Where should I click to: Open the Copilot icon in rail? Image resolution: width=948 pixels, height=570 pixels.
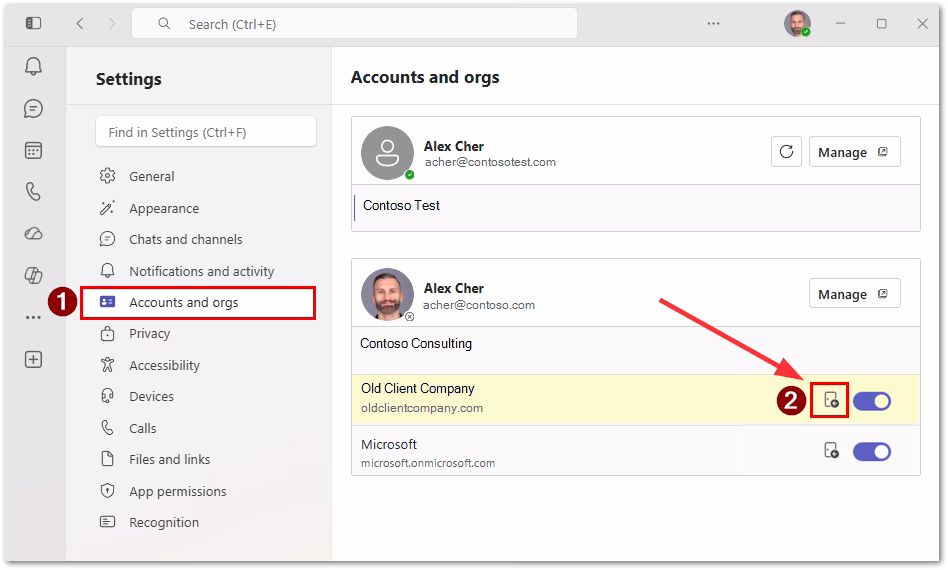click(x=33, y=276)
